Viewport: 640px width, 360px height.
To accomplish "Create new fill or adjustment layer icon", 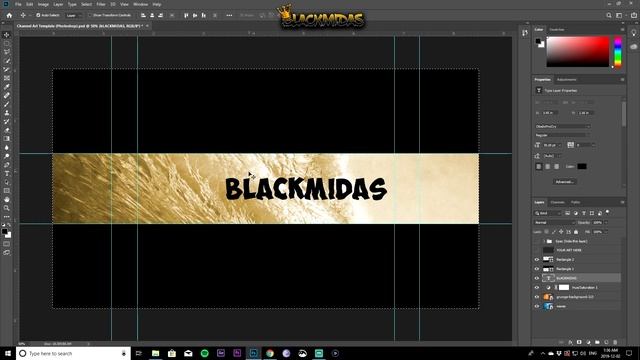I will (588, 342).
